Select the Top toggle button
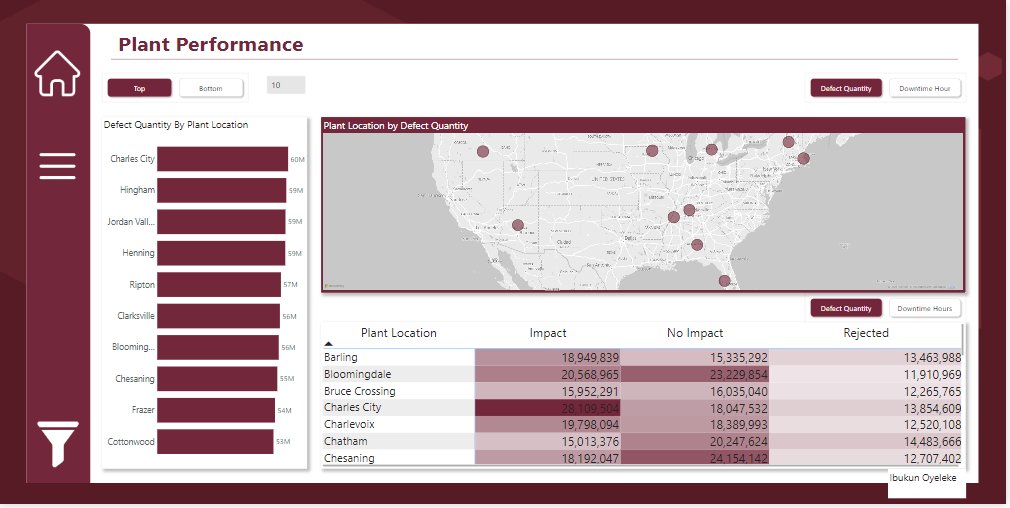The image size is (1010, 508). [139, 88]
